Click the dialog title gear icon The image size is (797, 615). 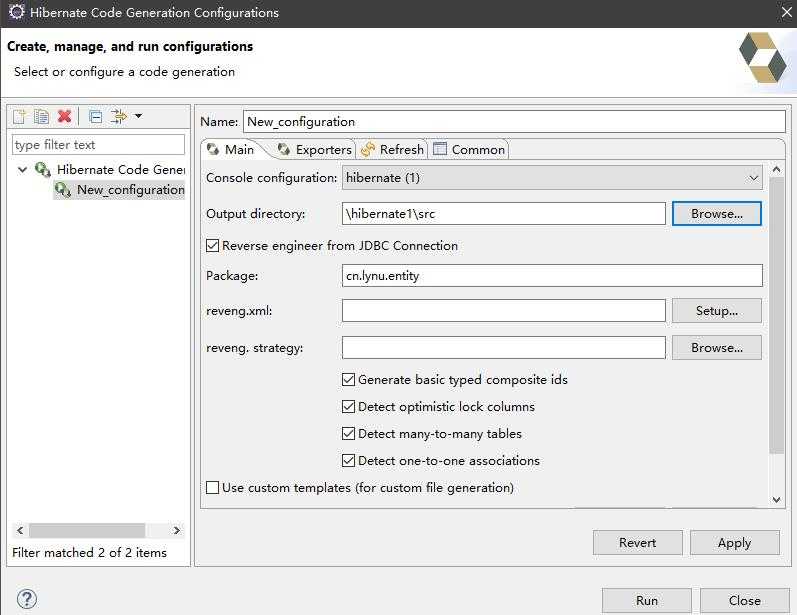point(16,12)
